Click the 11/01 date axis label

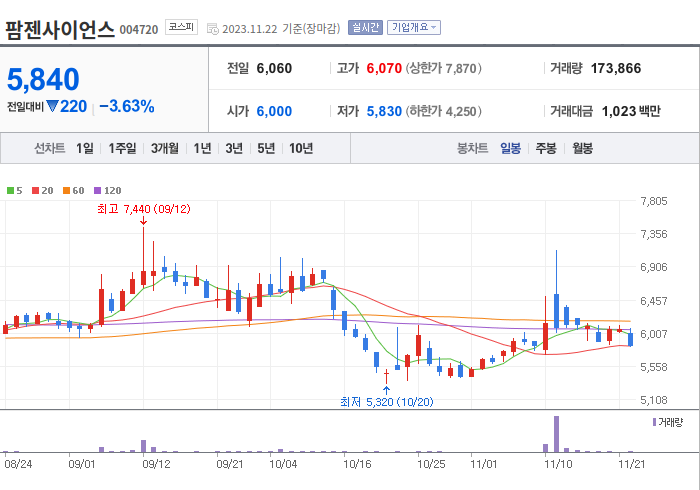(483, 464)
